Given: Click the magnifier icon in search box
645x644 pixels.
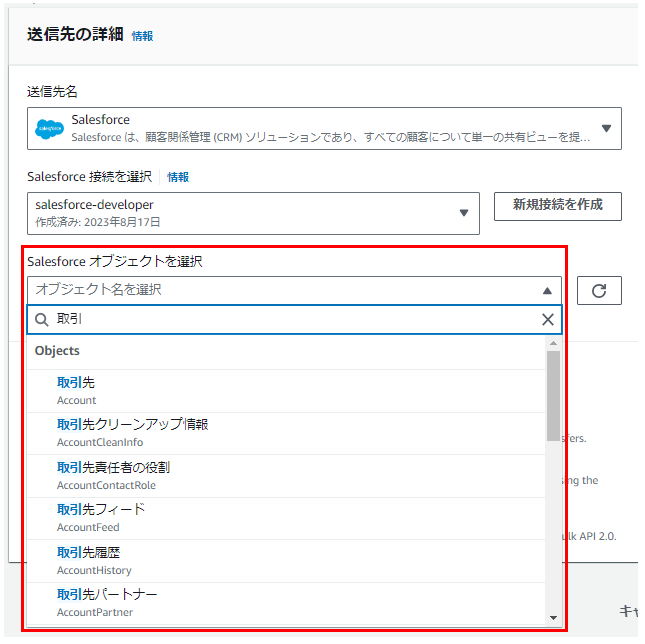Looking at the screenshot, I should click(42, 320).
